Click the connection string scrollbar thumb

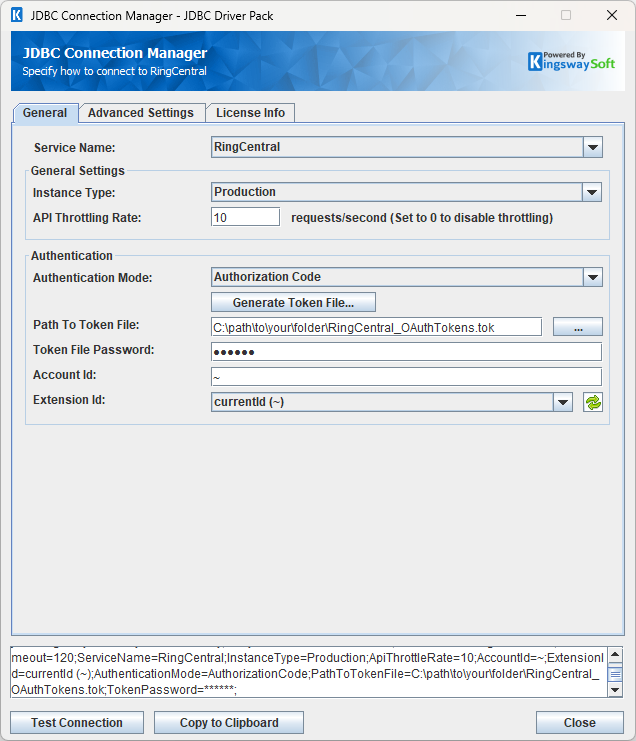click(615, 674)
